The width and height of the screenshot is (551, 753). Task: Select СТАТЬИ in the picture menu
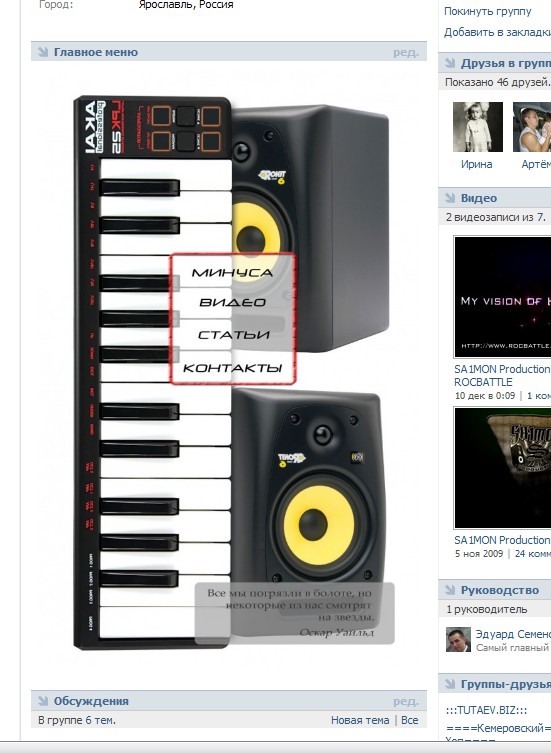[233, 335]
